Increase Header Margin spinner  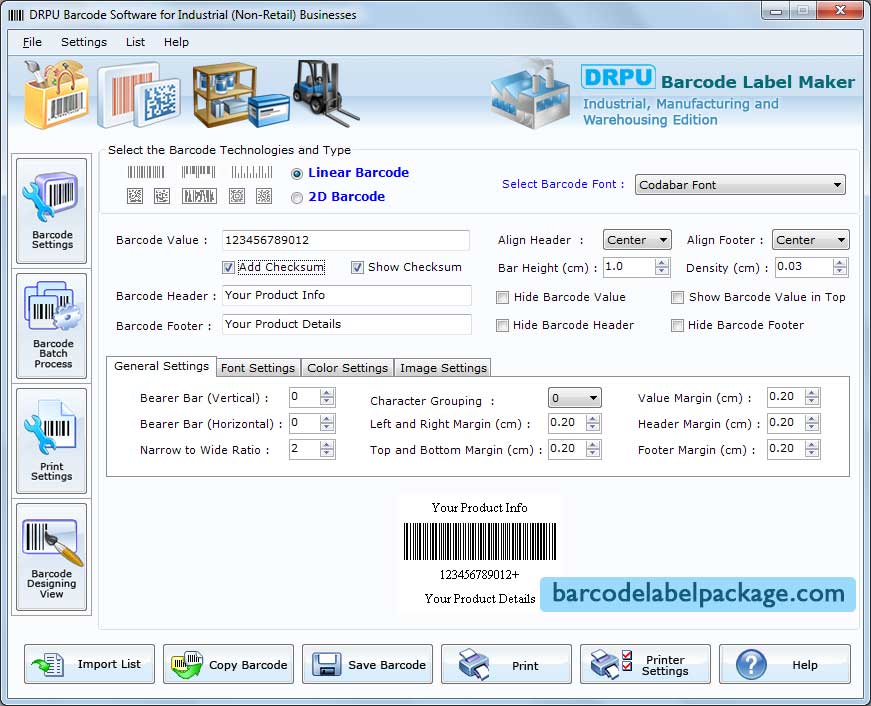pos(812,419)
